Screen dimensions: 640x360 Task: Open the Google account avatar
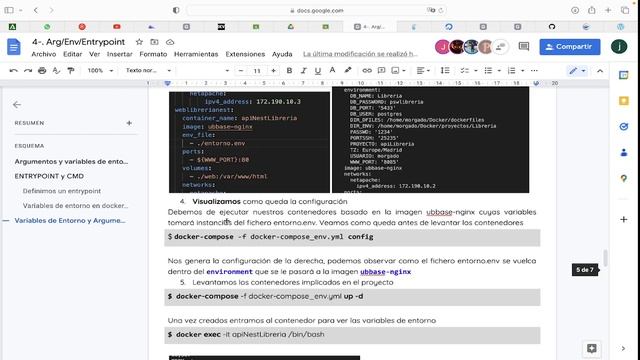pos(619,47)
